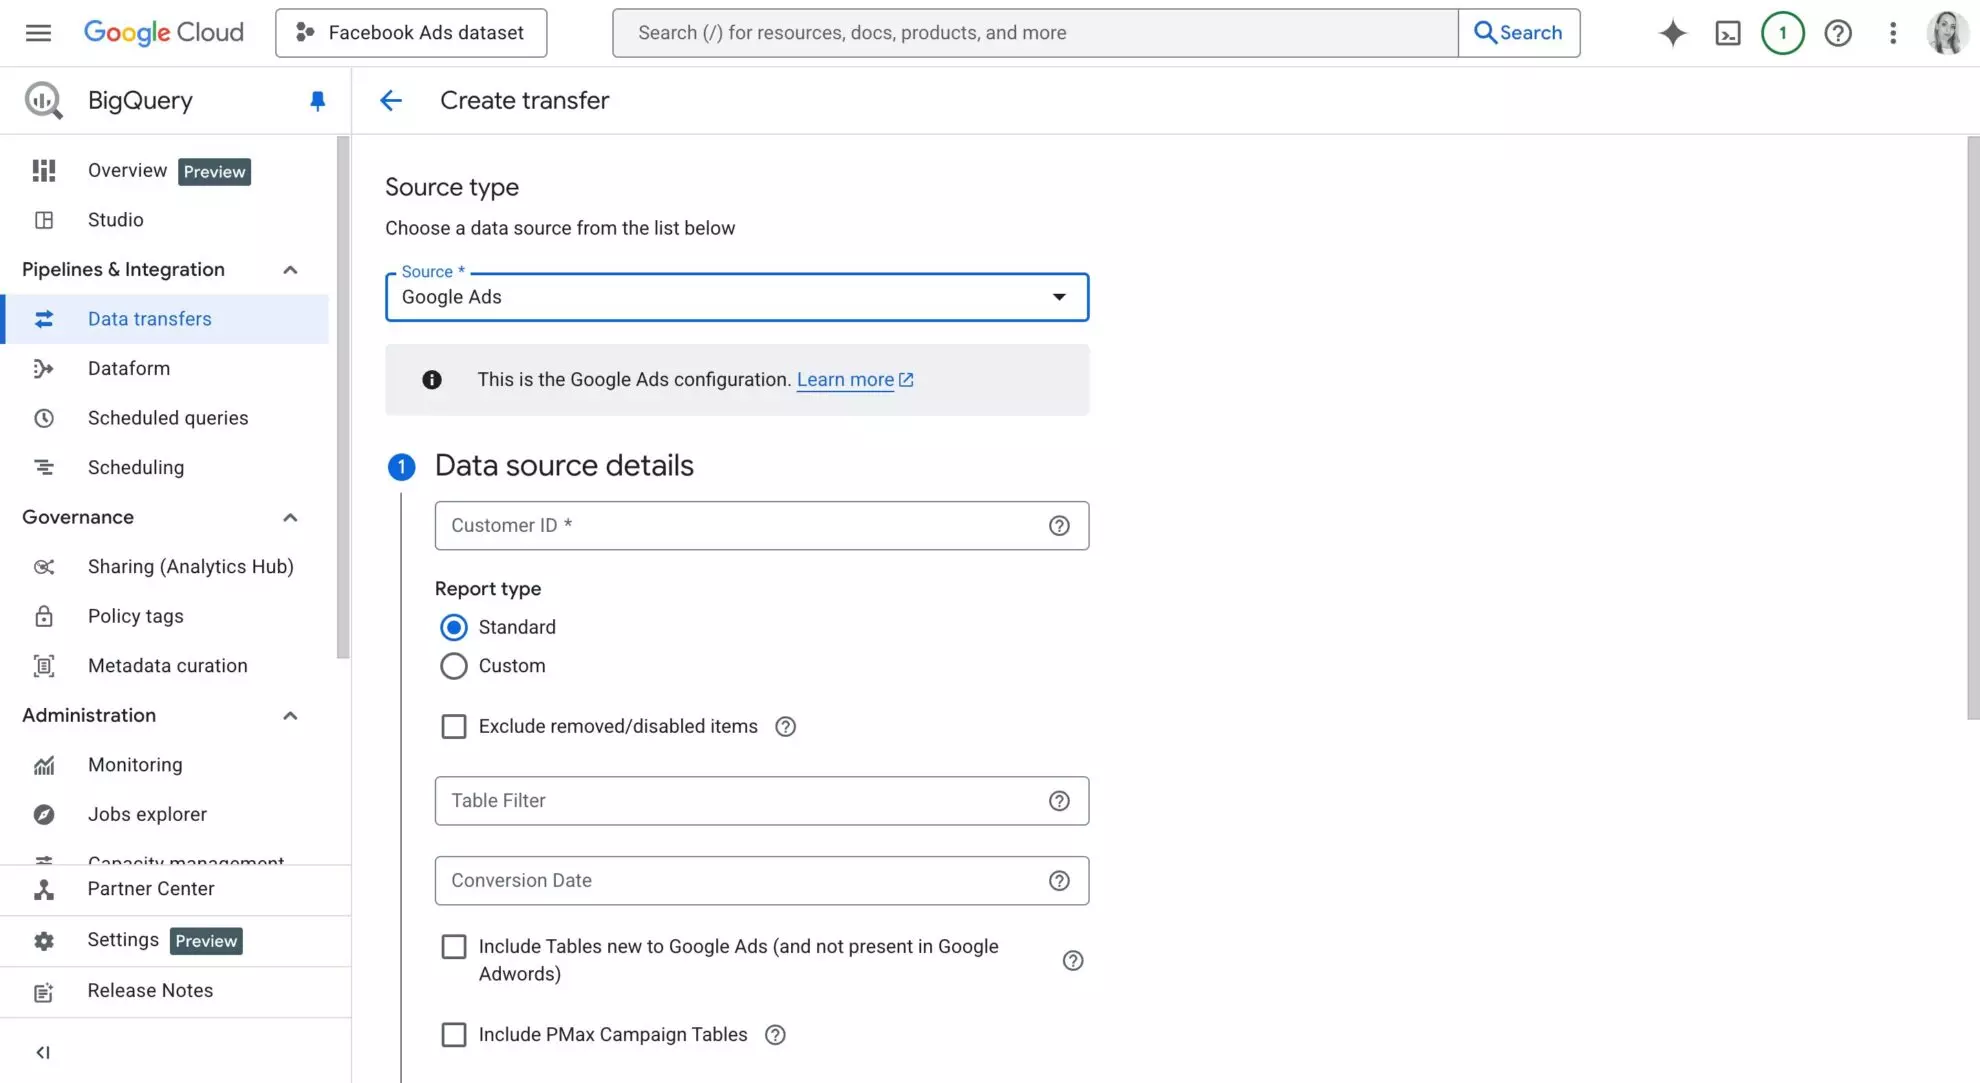1980x1083 pixels.
Task: Click the Learn more link
Action: 846,379
